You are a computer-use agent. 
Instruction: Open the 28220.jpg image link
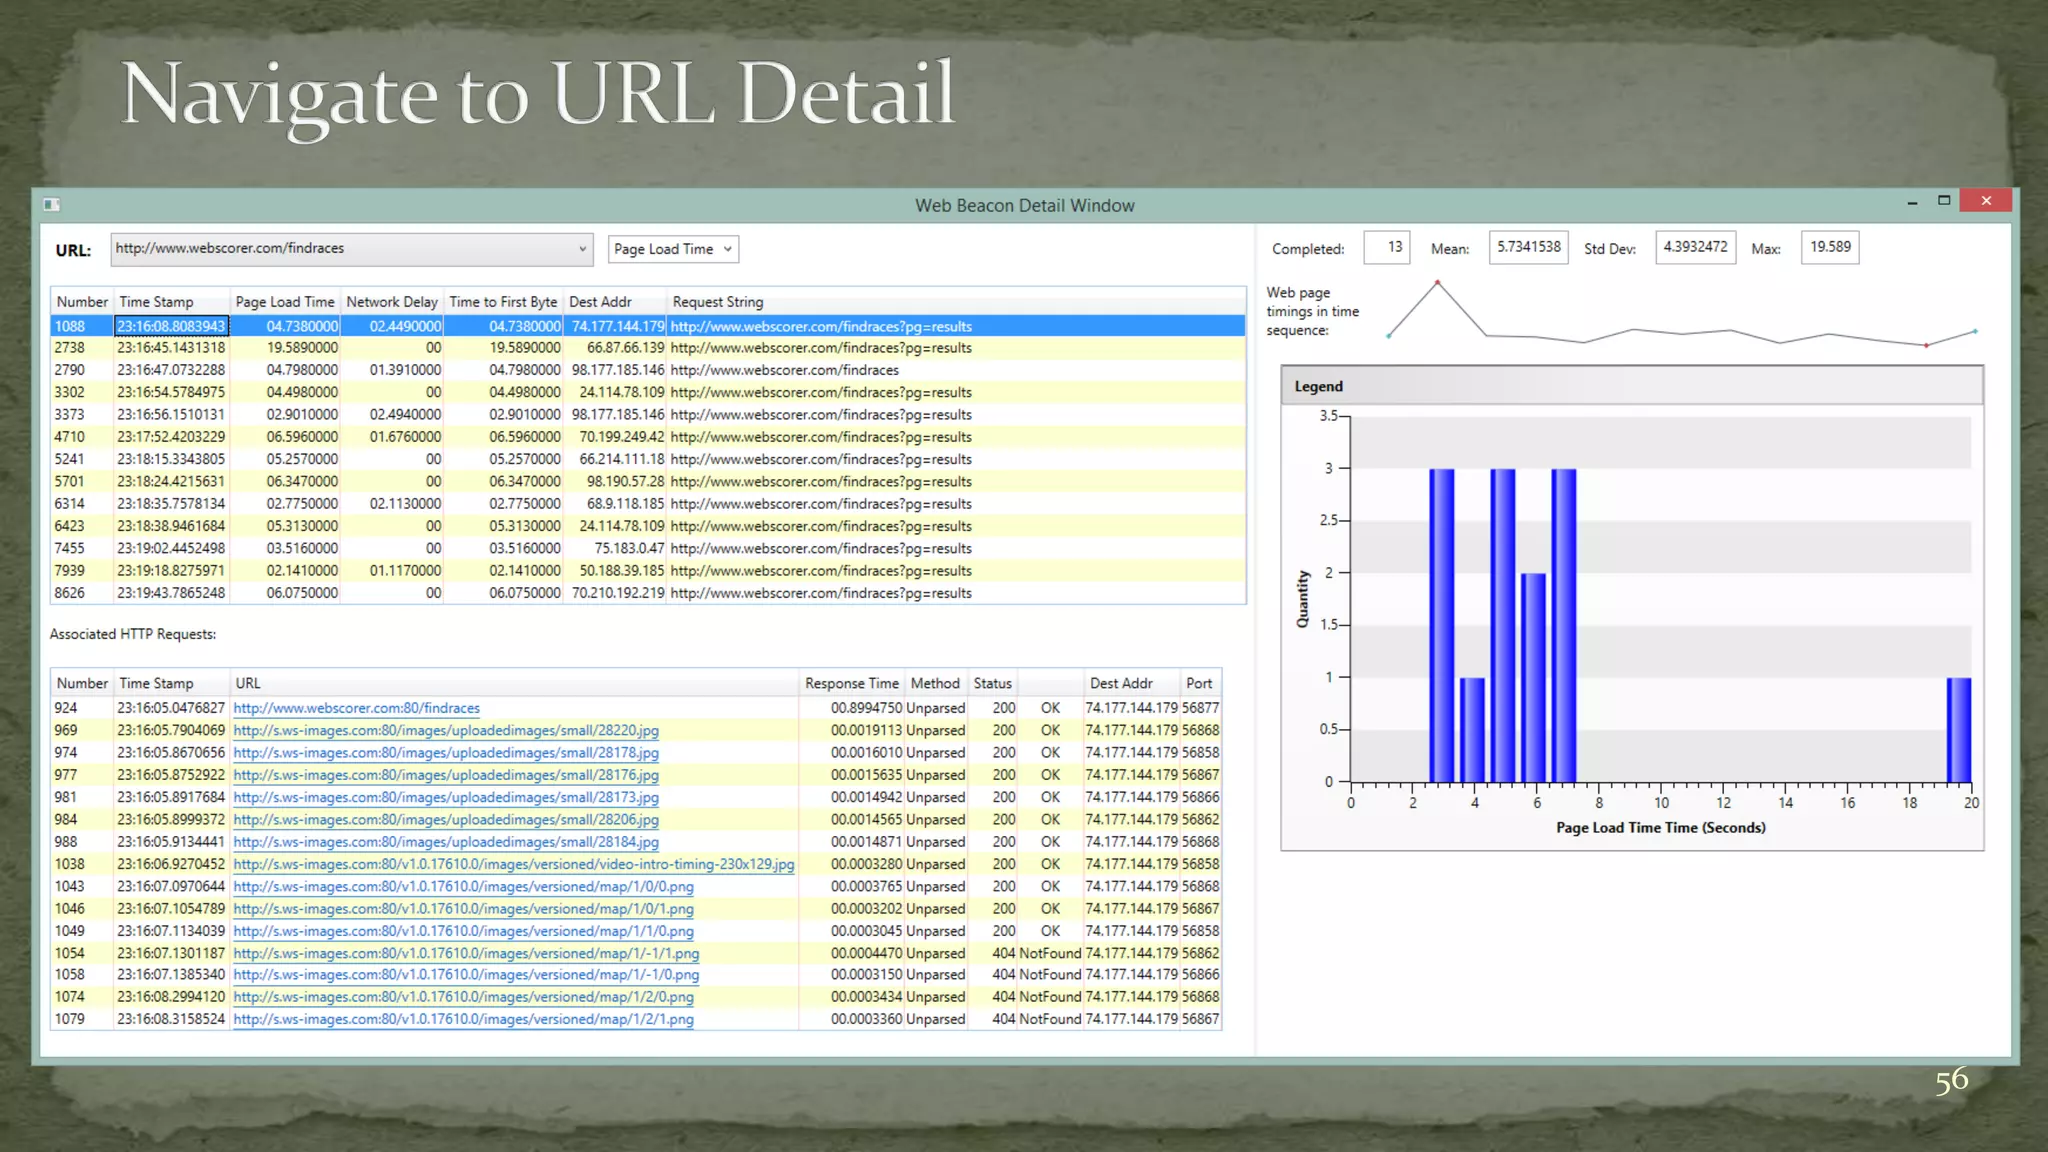click(x=446, y=731)
